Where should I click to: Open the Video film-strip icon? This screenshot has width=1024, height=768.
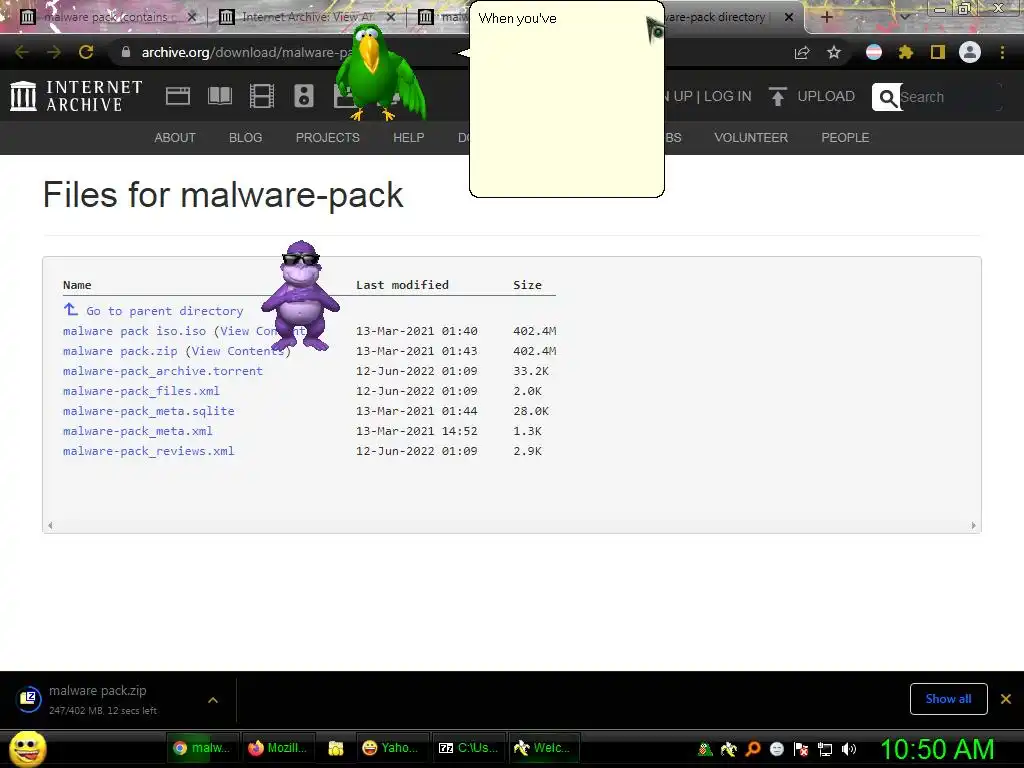coord(262,96)
